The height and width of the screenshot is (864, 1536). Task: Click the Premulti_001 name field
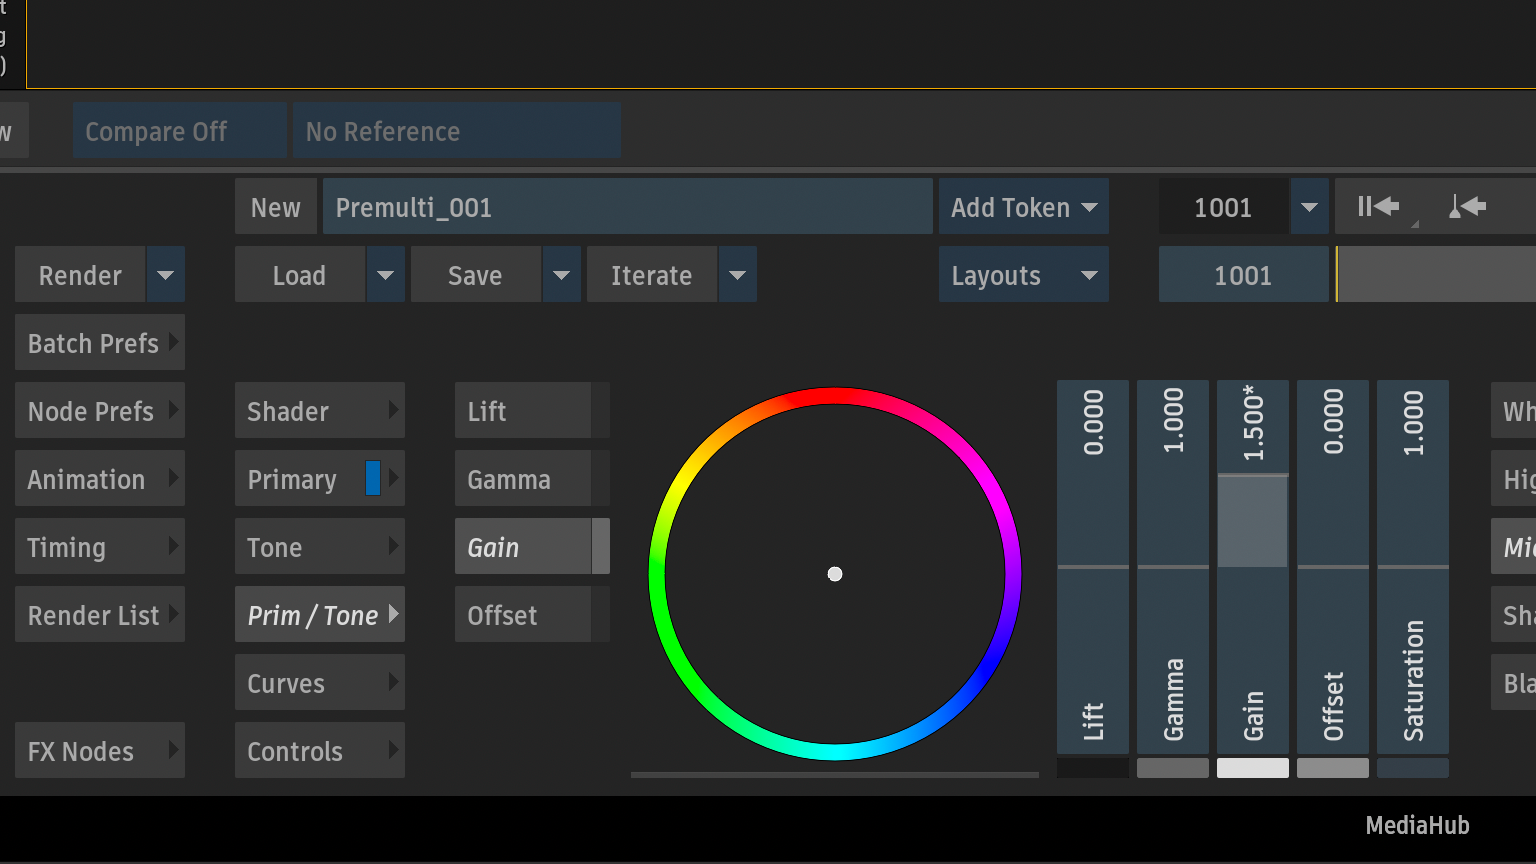(x=628, y=207)
